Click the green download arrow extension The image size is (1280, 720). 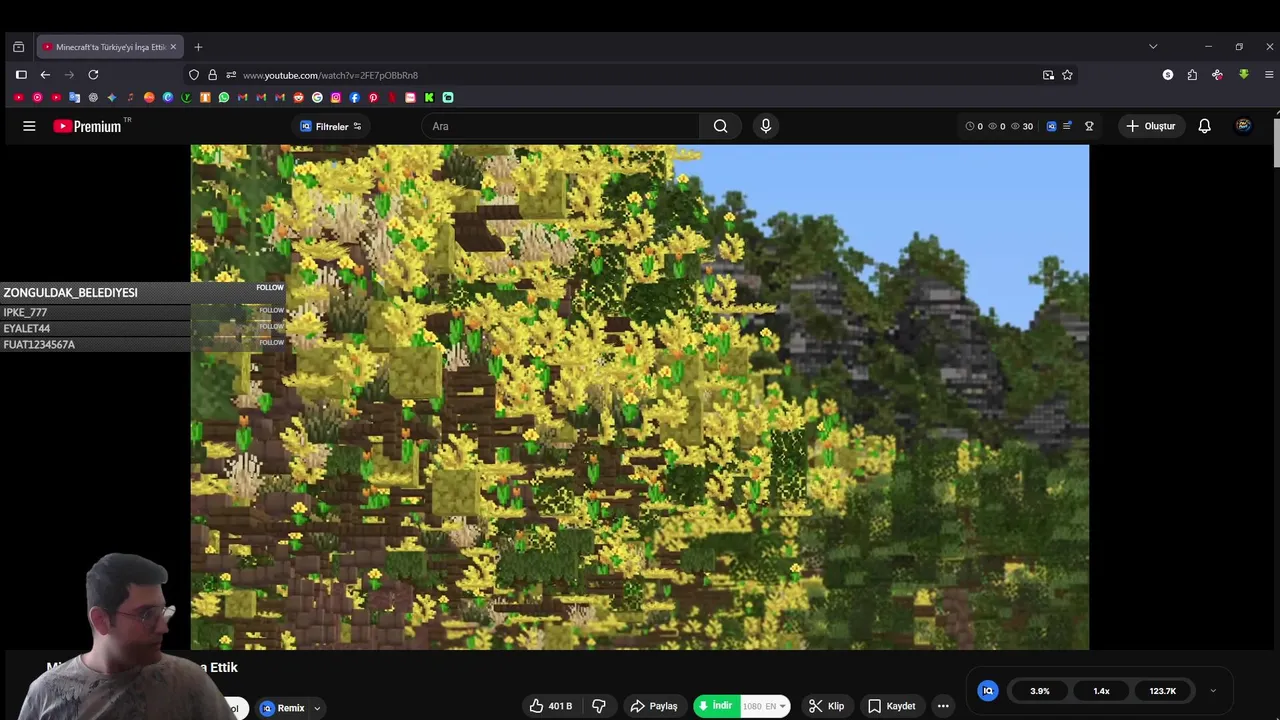click(1243, 75)
